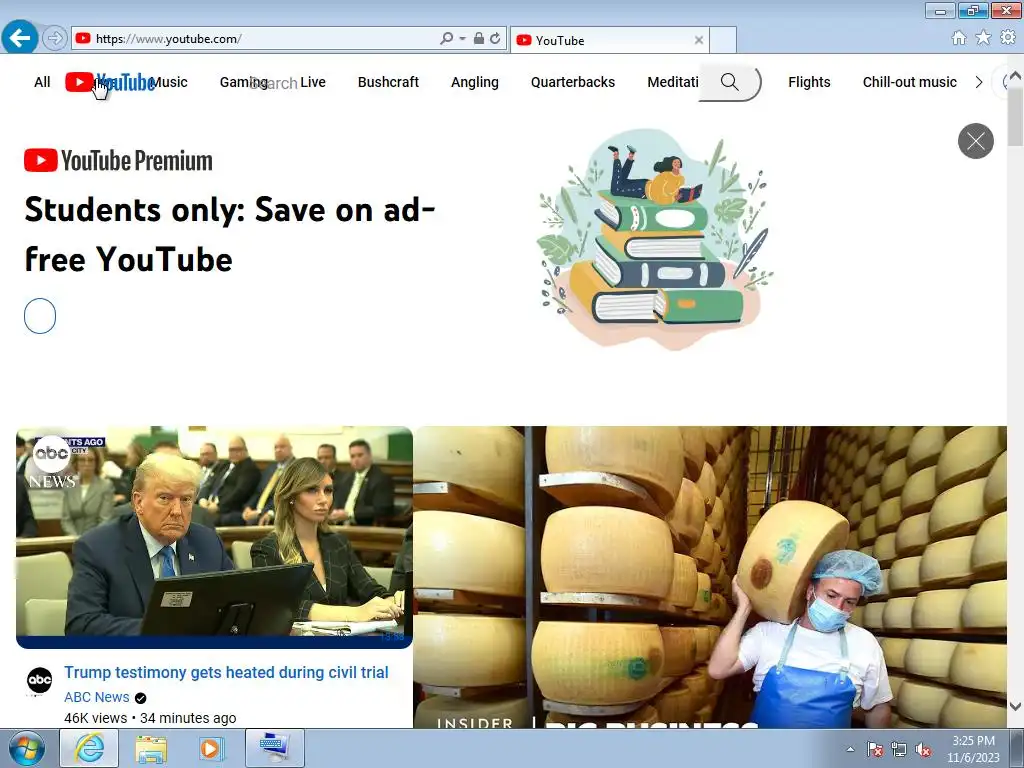Open the Action Center flag tray icon
This screenshot has width=1024, height=768.
875,749
